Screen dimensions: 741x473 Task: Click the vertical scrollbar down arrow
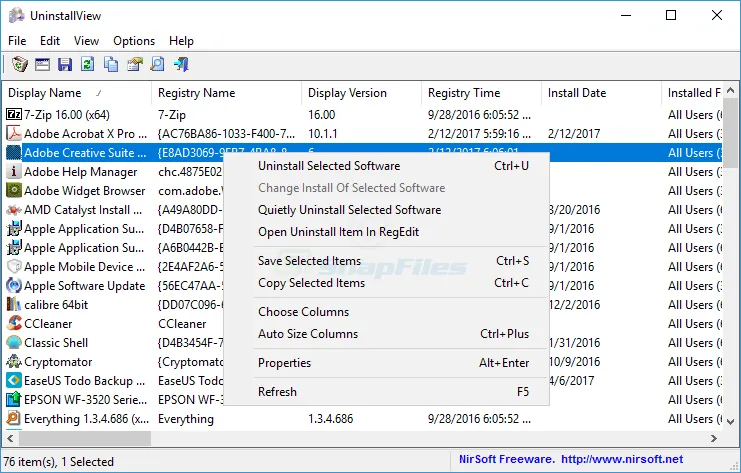pos(731,421)
